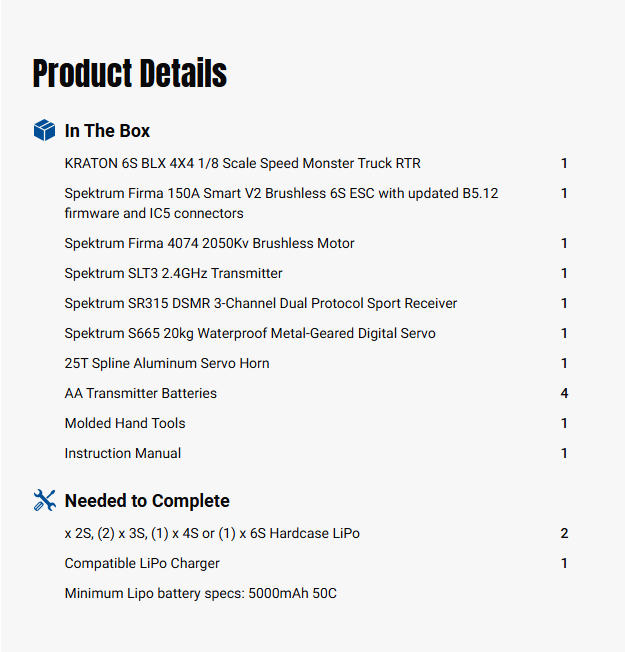
Task: Click the KRATON 6S BLX 4X4 truck item
Action: (x=236, y=163)
